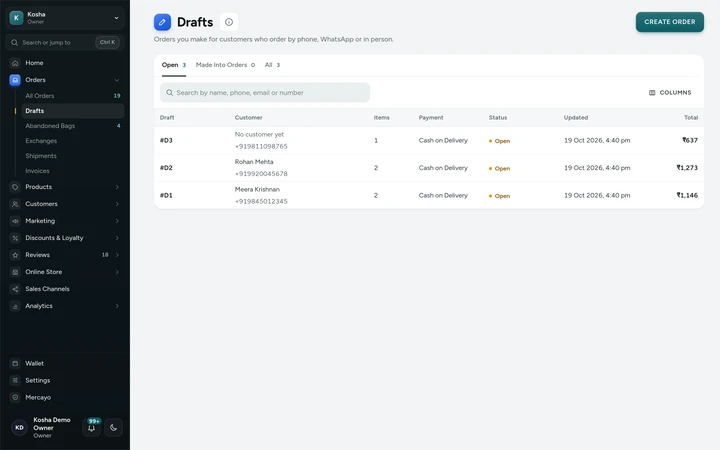The width and height of the screenshot is (720, 450).
Task: Click the Marketing megaphone icon
Action: pyautogui.click(x=15, y=221)
